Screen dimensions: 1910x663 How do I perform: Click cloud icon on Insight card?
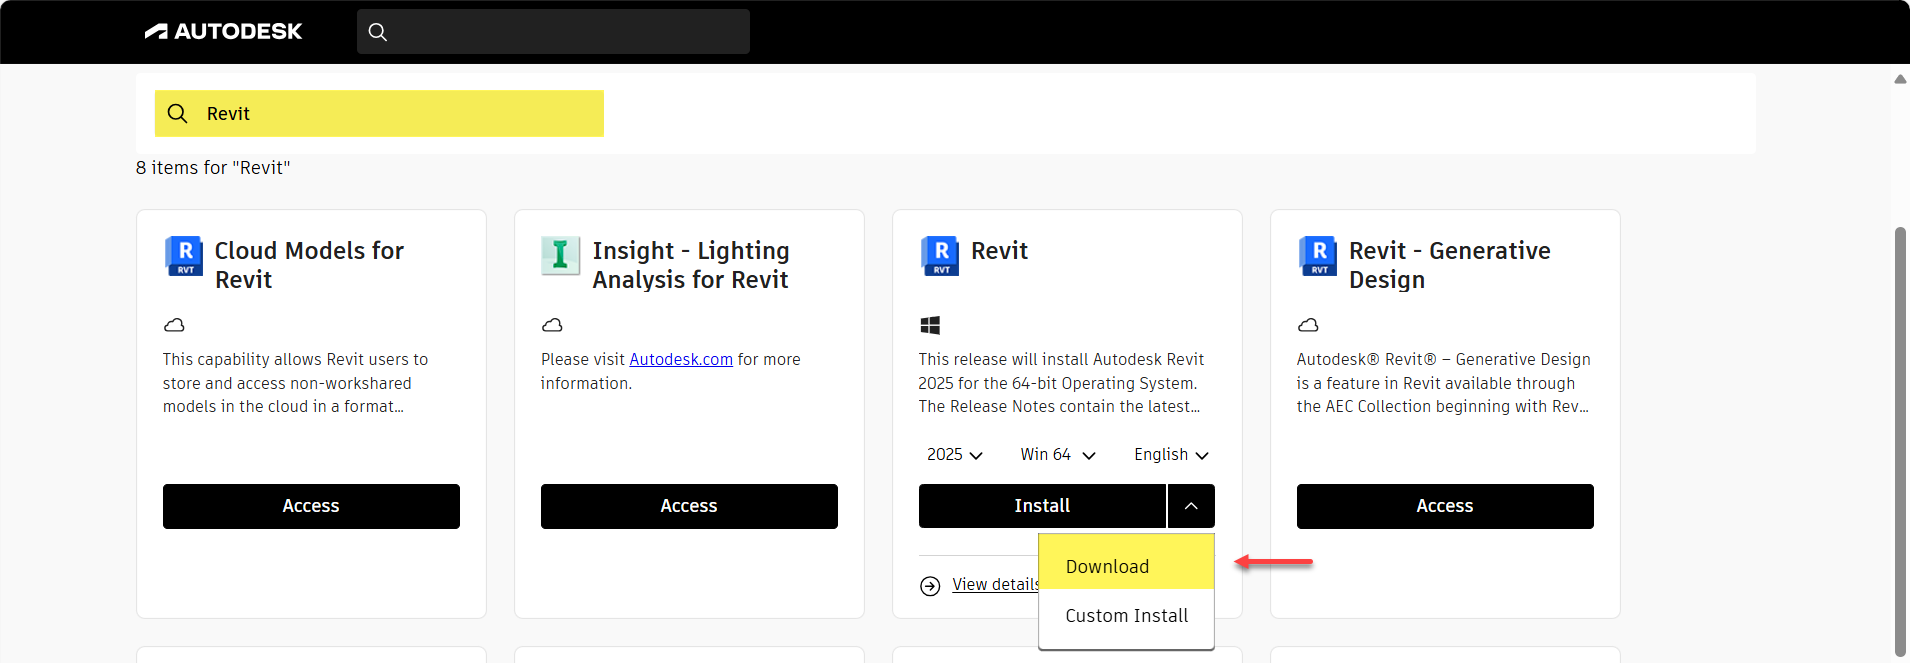[552, 325]
